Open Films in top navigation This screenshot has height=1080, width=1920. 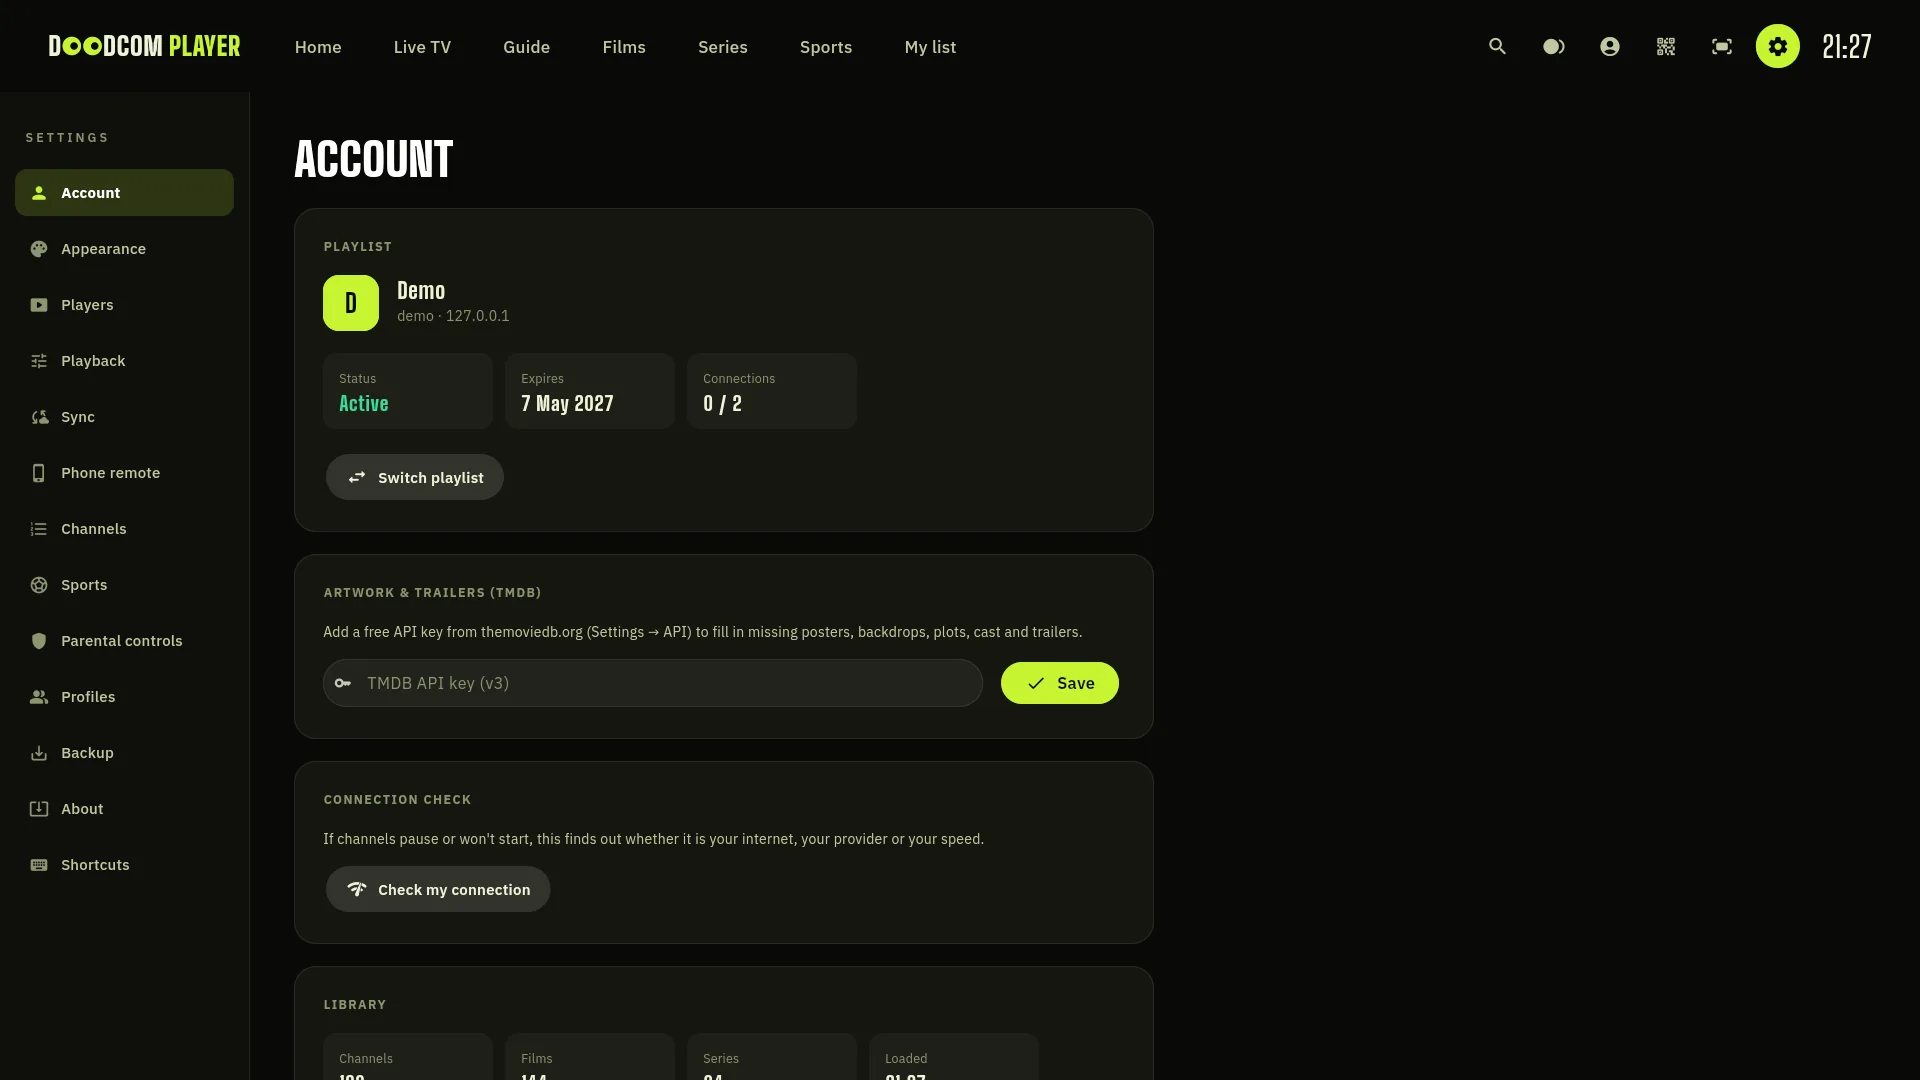click(624, 47)
